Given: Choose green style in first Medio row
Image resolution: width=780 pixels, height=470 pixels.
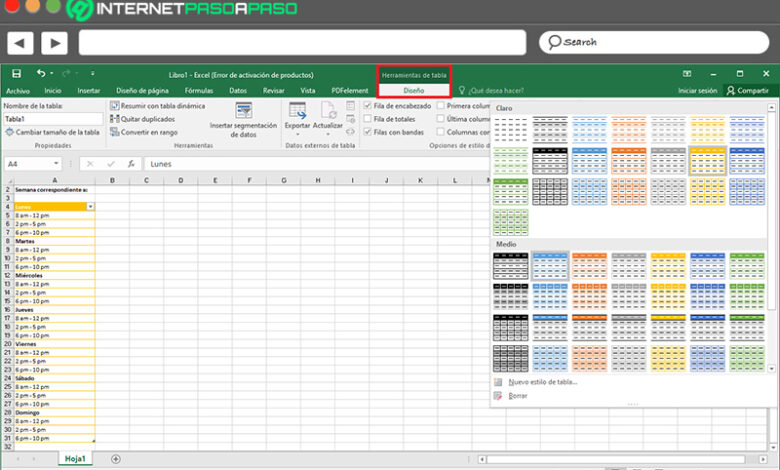Looking at the screenshot, I should click(x=747, y=266).
